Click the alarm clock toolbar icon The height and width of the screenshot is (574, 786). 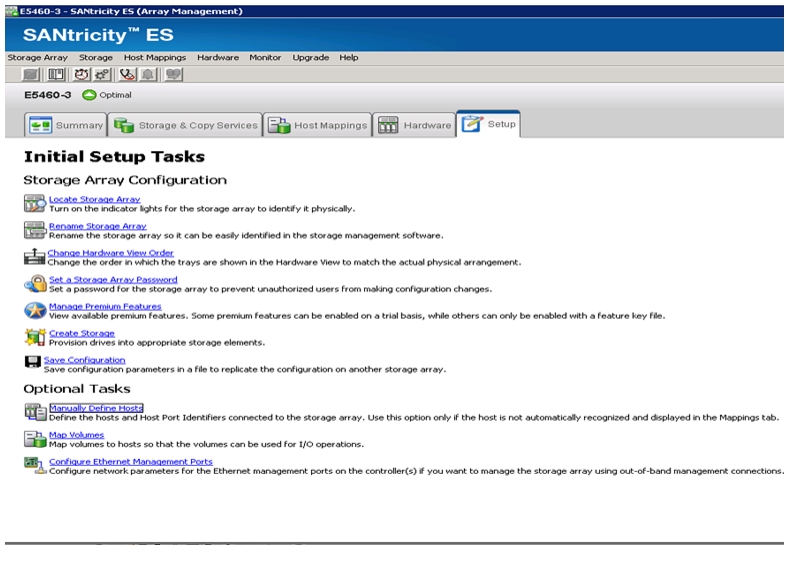(x=81, y=75)
